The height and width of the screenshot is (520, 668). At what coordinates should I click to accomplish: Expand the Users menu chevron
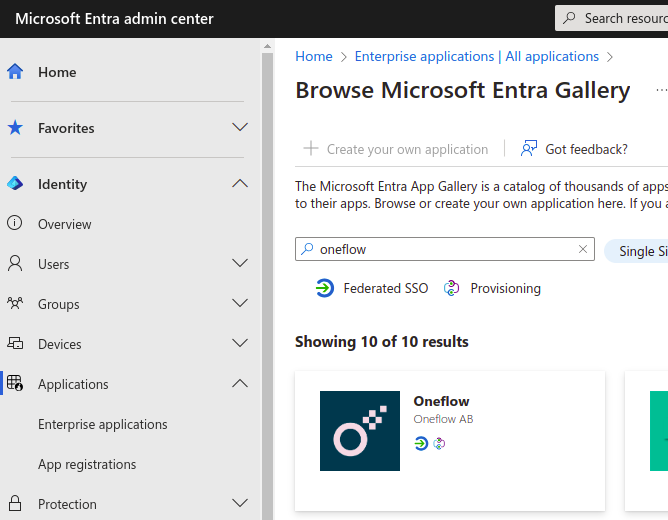[x=240, y=263]
